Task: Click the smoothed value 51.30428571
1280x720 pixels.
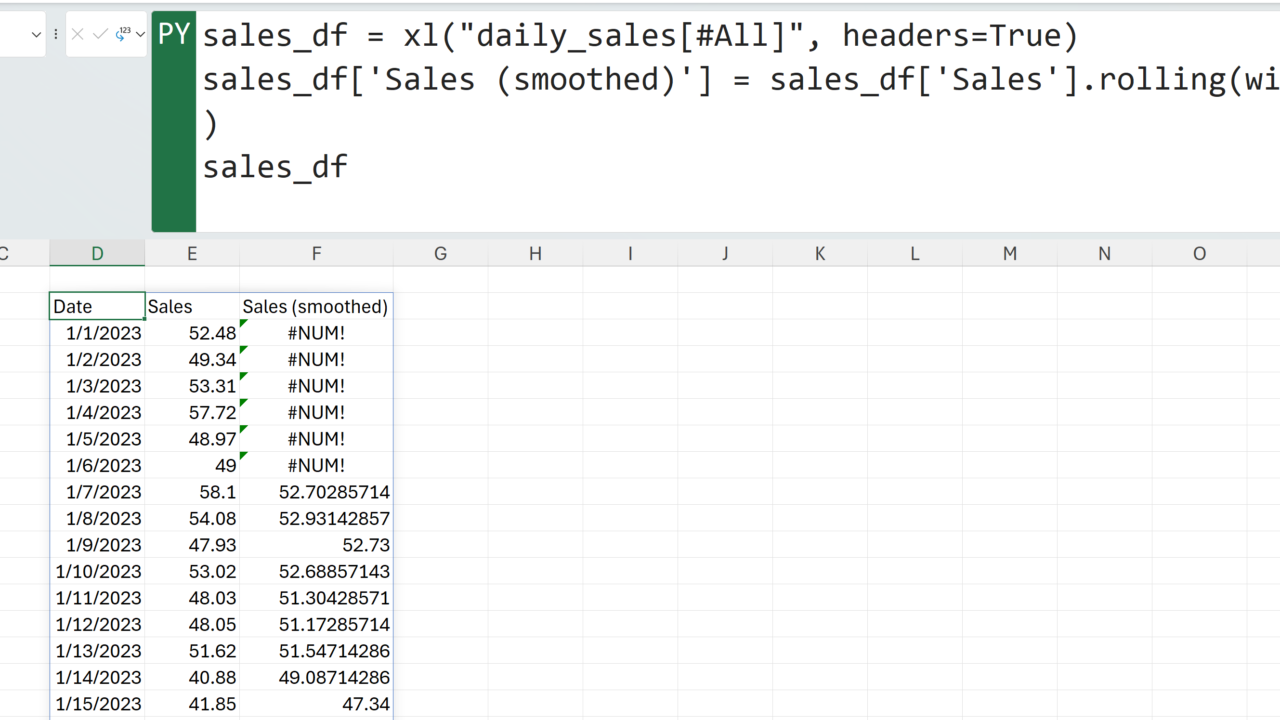Action: point(316,598)
